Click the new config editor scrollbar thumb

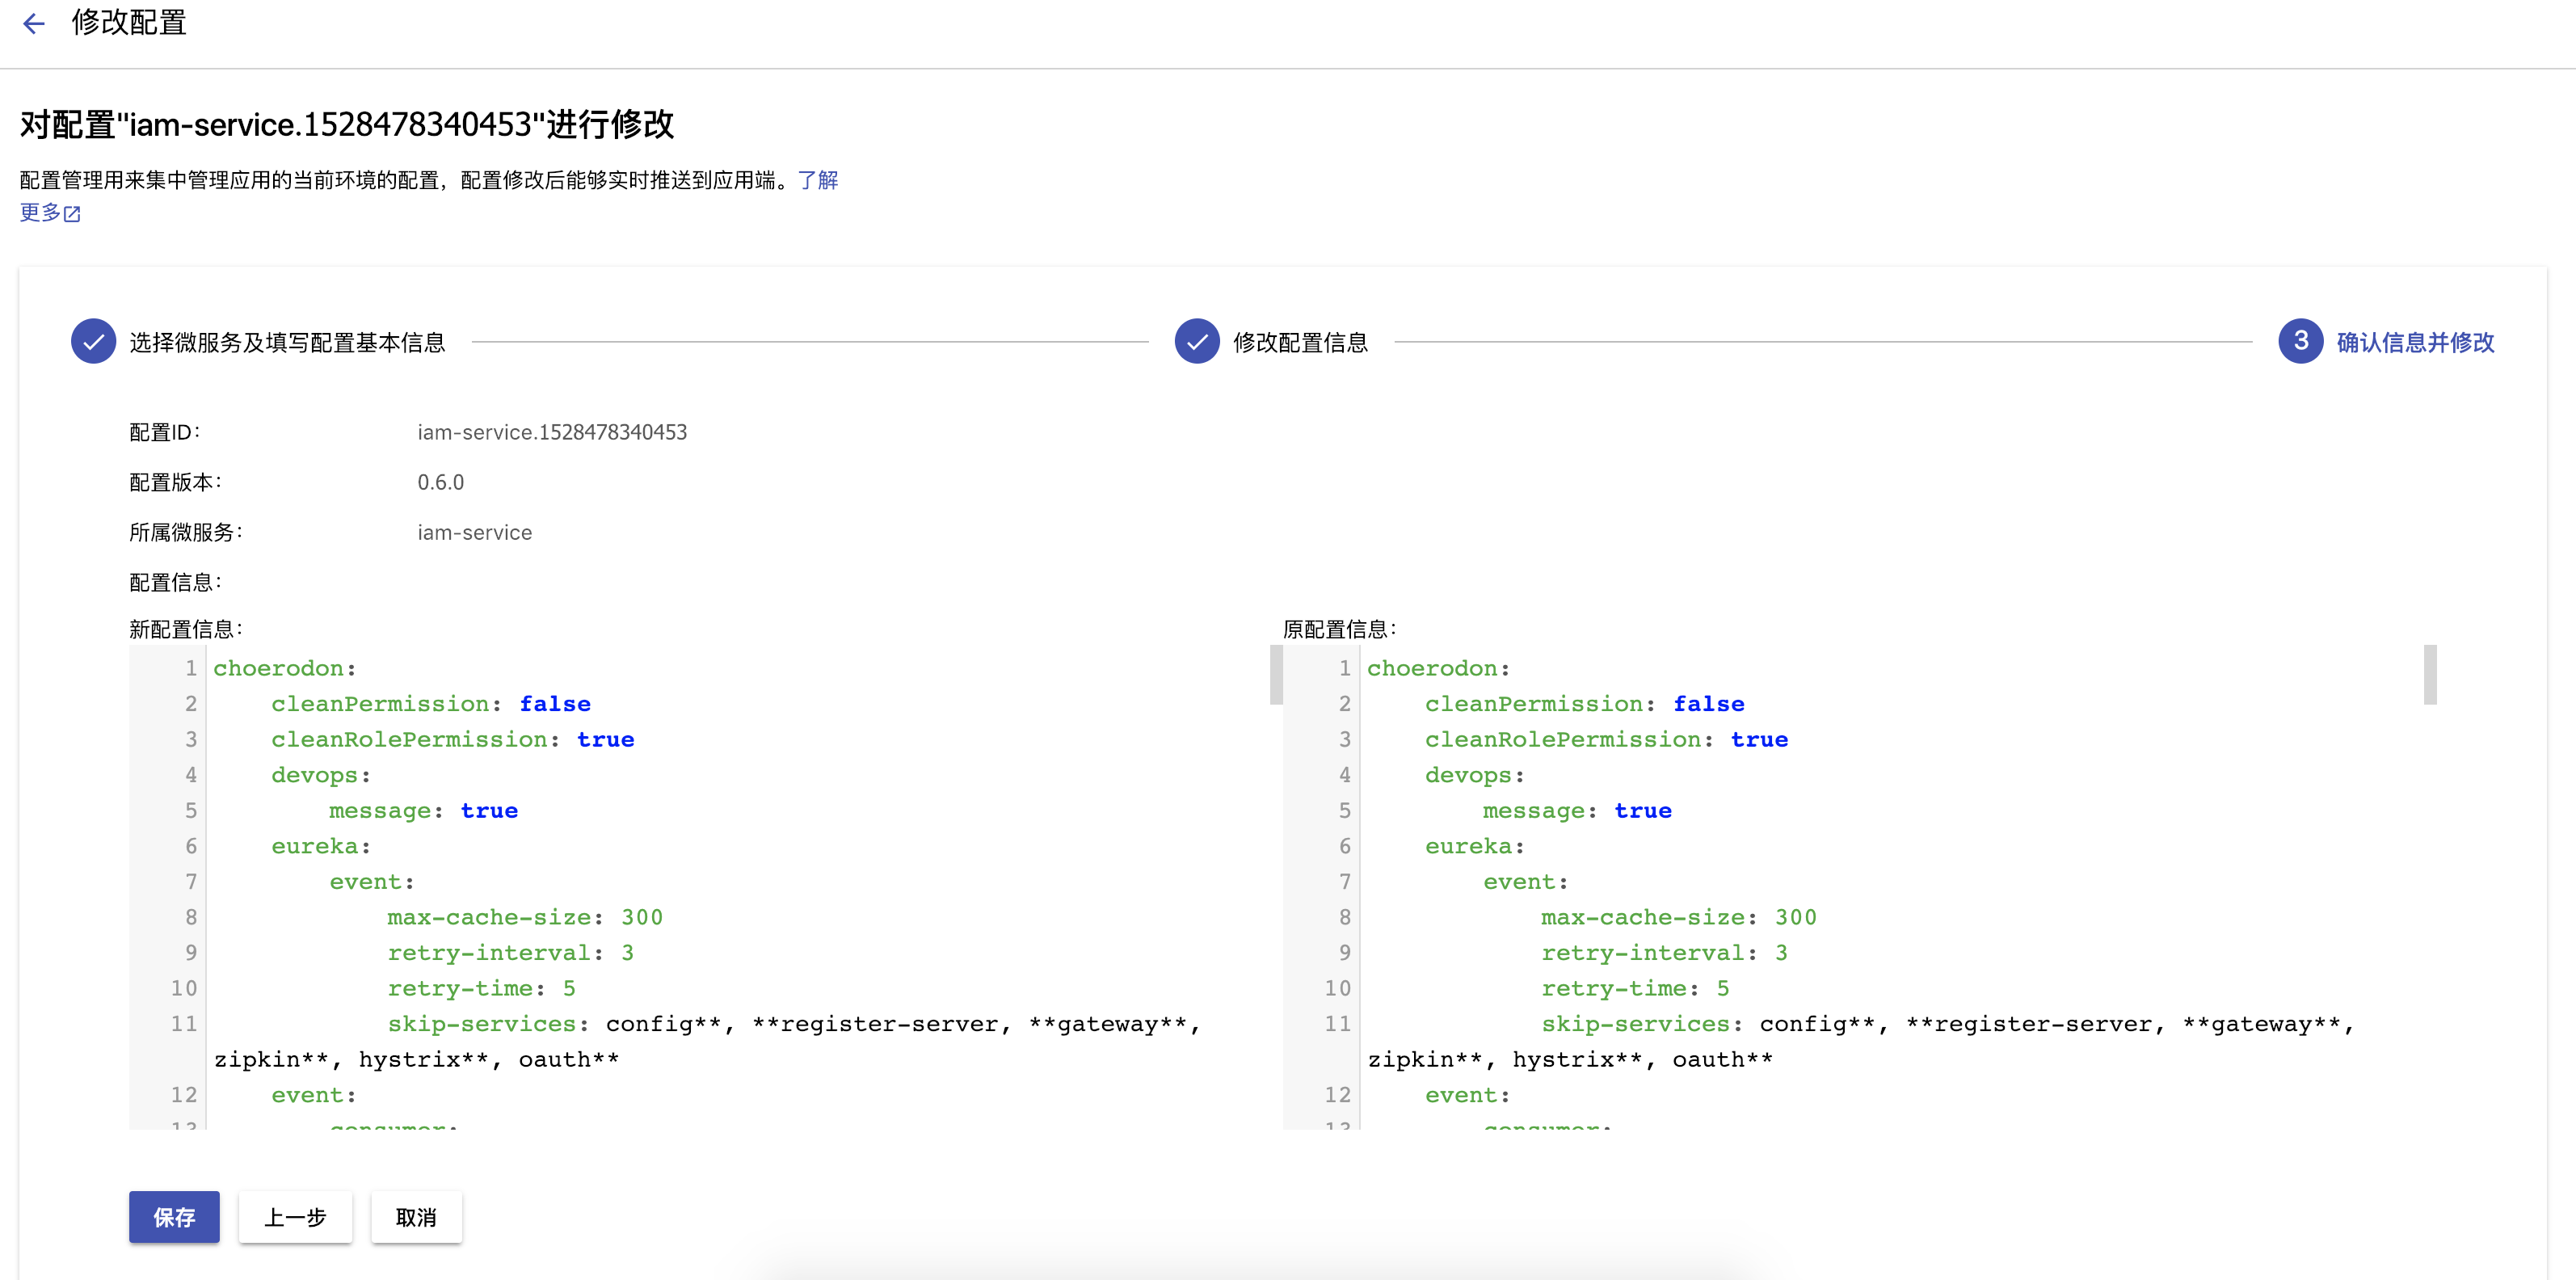point(1276,675)
